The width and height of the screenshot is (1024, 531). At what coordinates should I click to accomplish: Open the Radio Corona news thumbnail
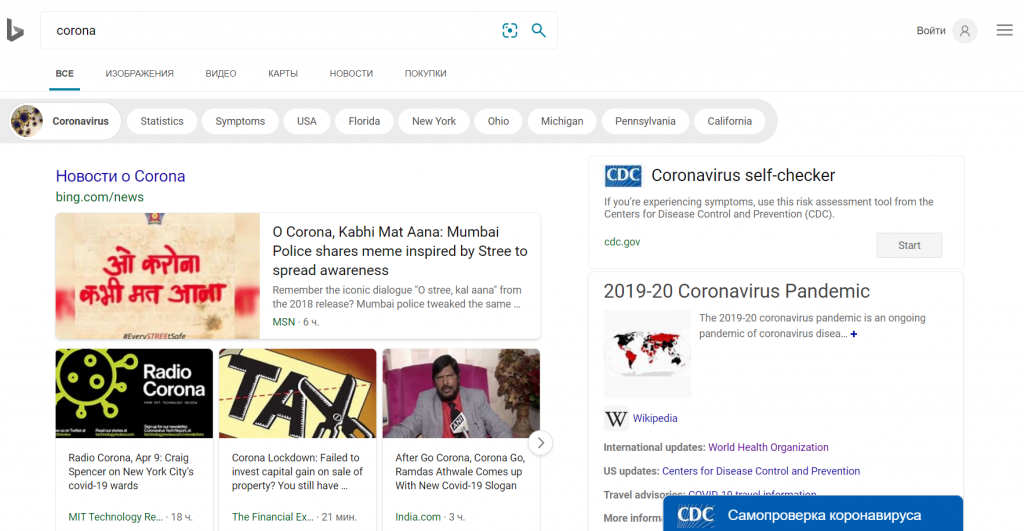[134, 393]
